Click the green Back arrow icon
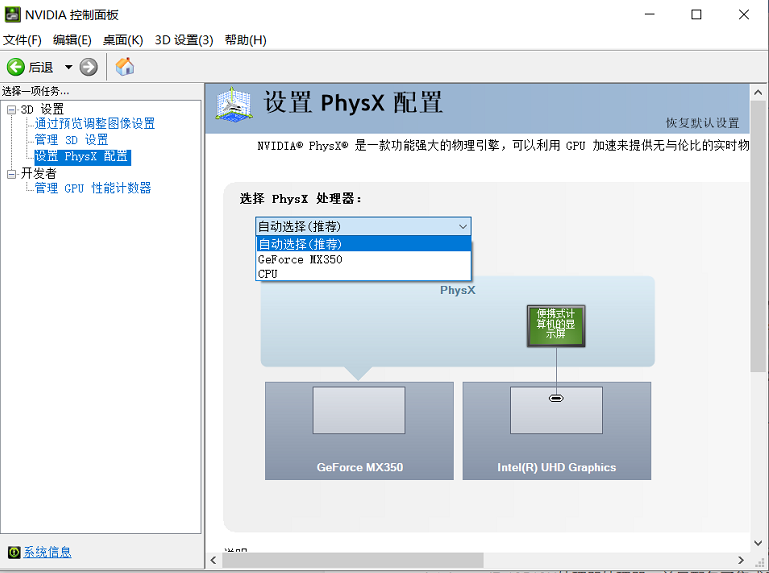 coord(16,67)
